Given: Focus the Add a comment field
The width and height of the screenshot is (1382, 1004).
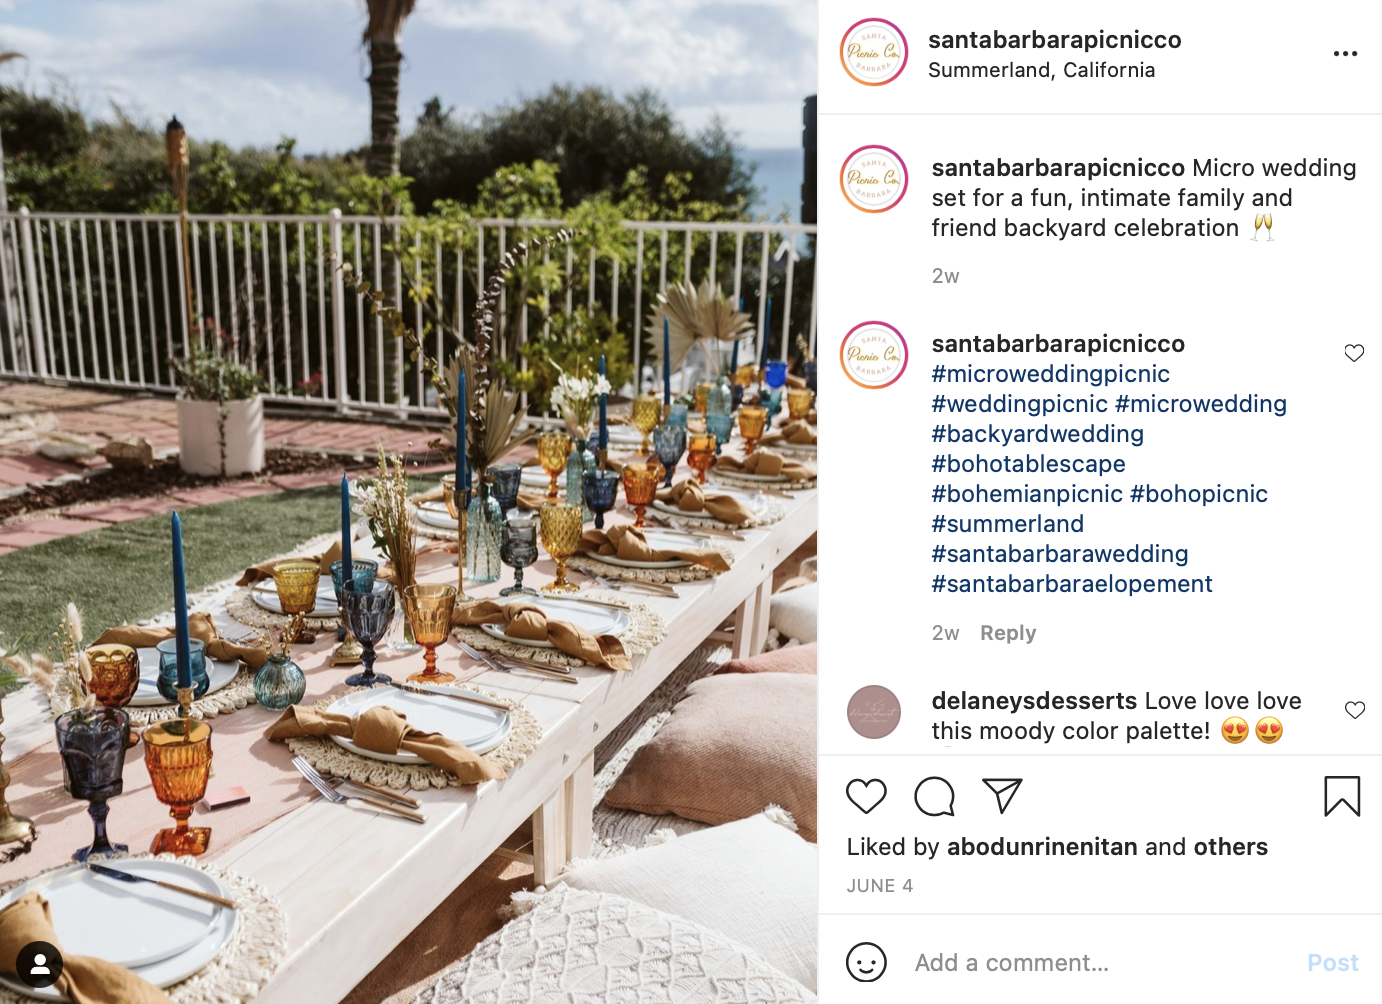Looking at the screenshot, I should [x=1100, y=962].
